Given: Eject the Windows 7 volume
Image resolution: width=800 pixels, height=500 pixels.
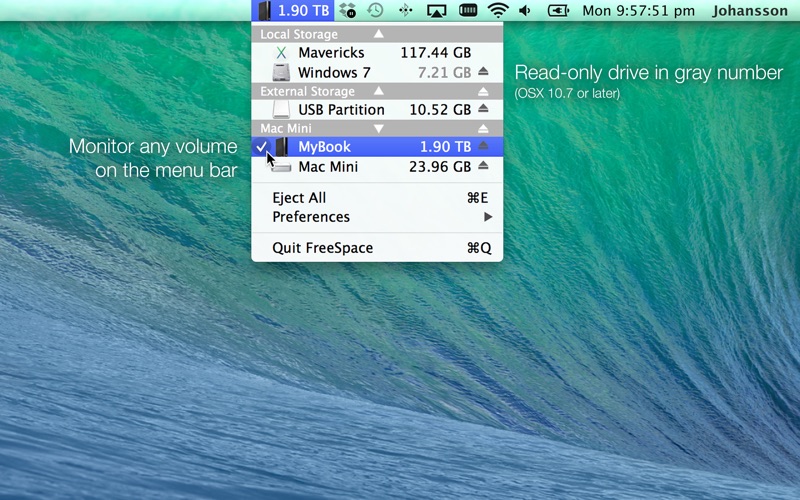Looking at the screenshot, I should pyautogui.click(x=483, y=72).
